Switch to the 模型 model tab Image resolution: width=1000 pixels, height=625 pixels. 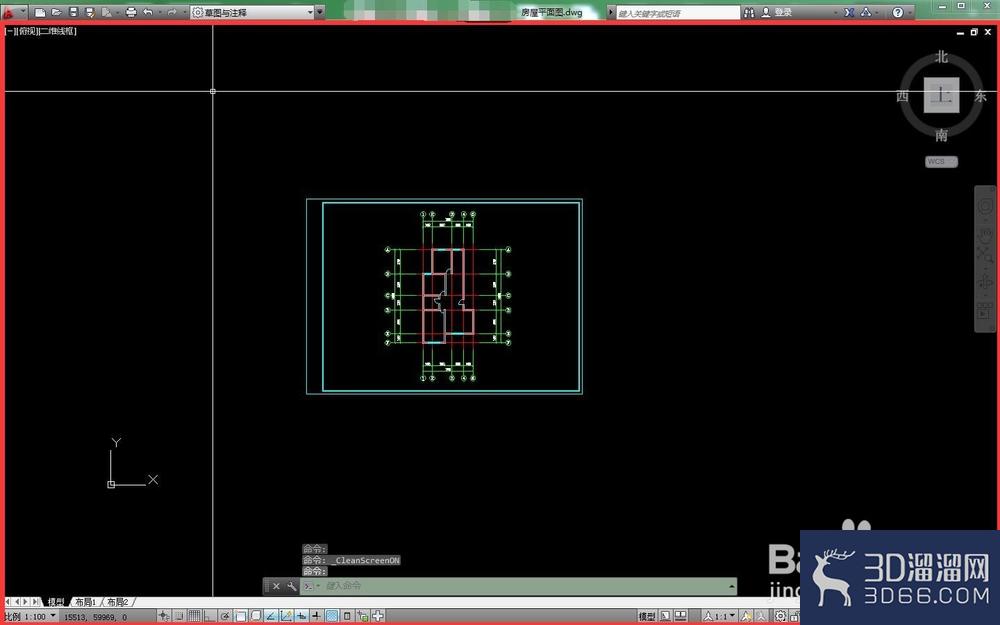tap(56, 601)
